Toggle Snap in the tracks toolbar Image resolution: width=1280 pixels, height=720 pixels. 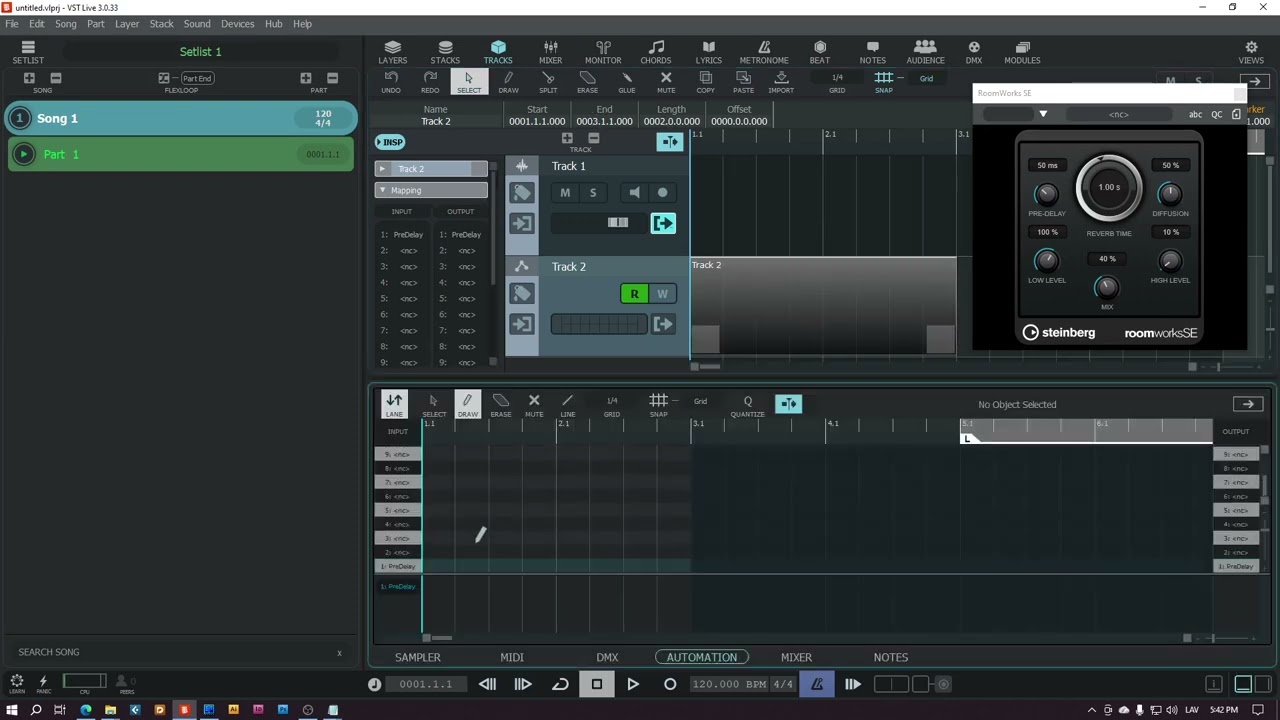click(883, 82)
